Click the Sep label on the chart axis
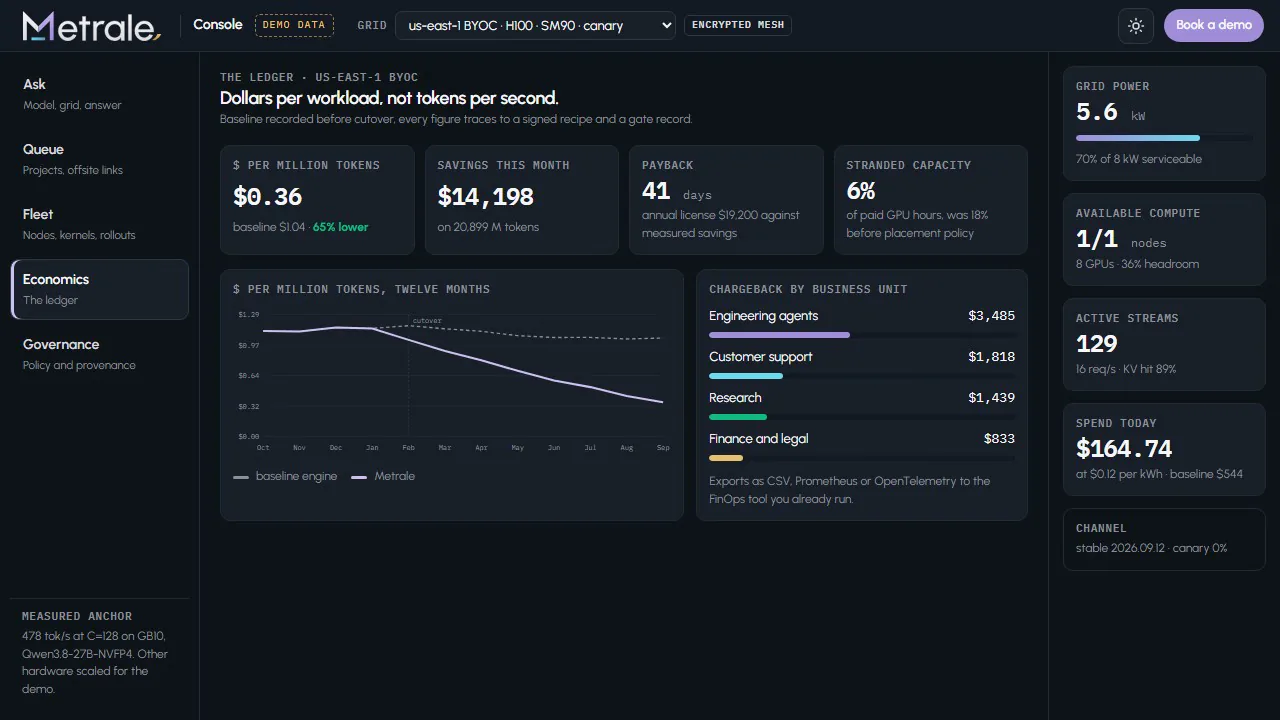 click(662, 448)
